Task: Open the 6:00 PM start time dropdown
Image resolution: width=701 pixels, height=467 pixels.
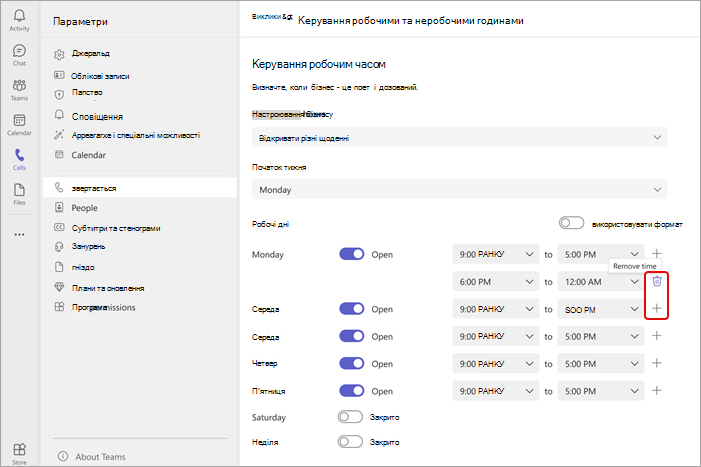Action: coord(496,282)
